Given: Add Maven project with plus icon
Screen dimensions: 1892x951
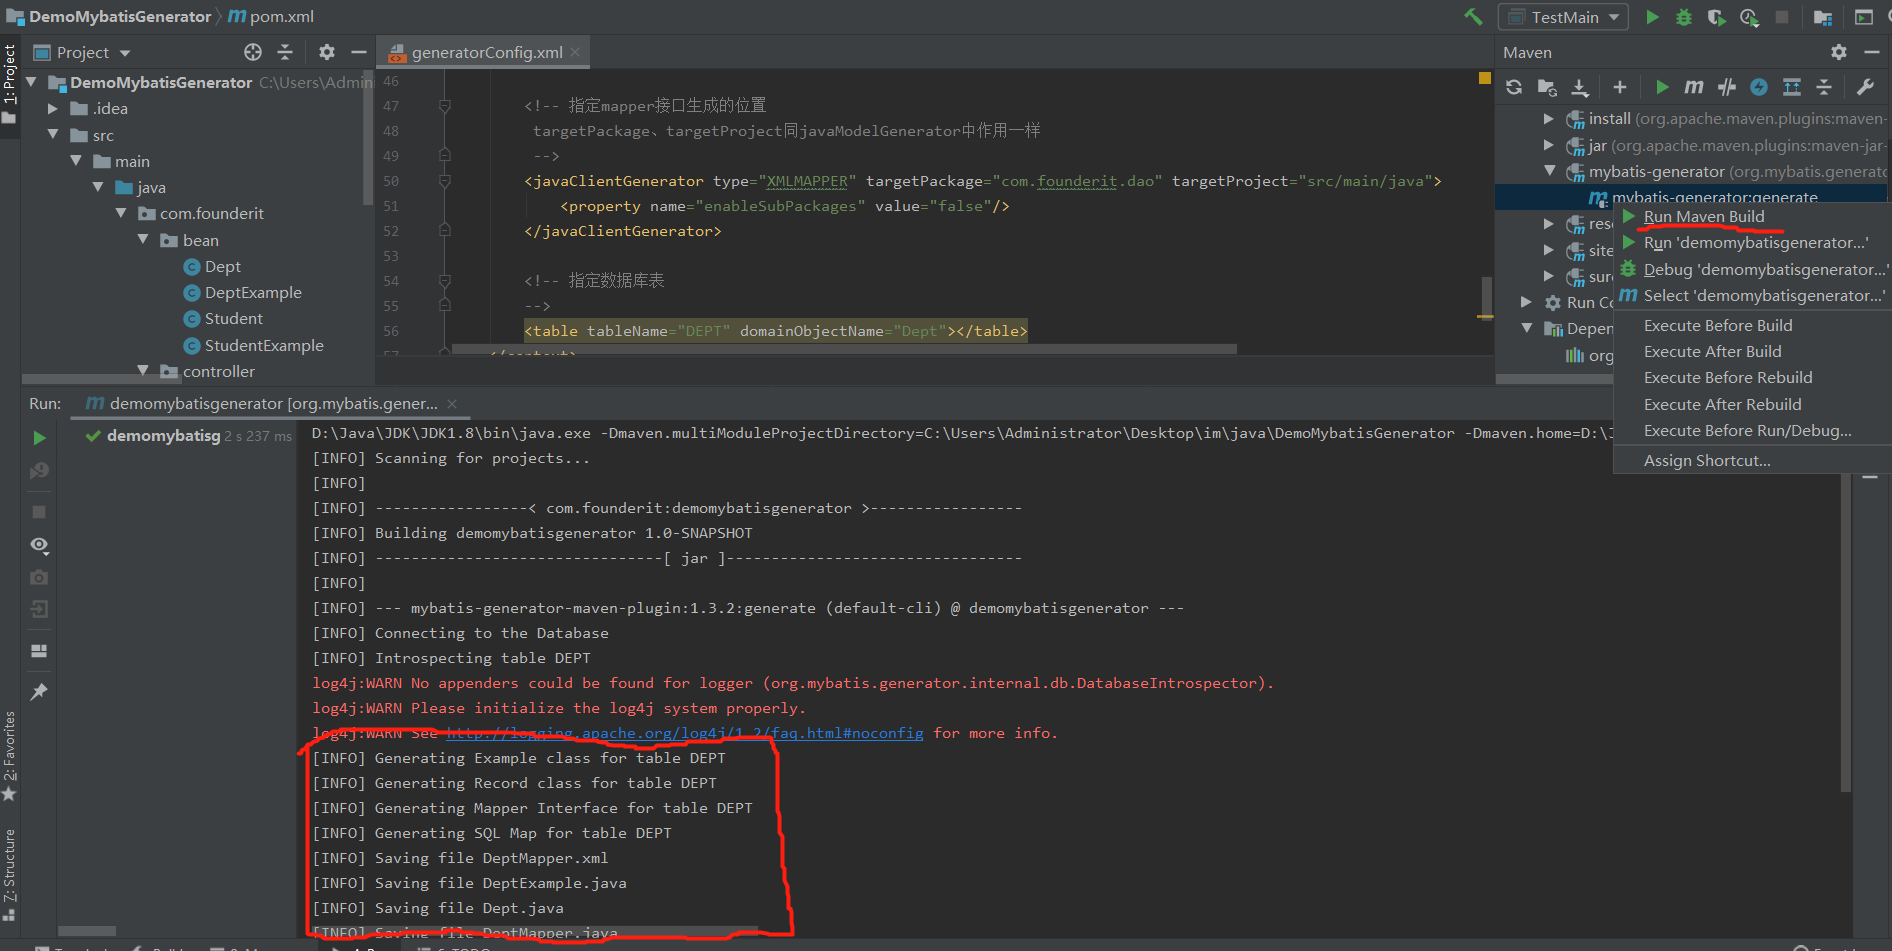Looking at the screenshot, I should click(x=1620, y=87).
